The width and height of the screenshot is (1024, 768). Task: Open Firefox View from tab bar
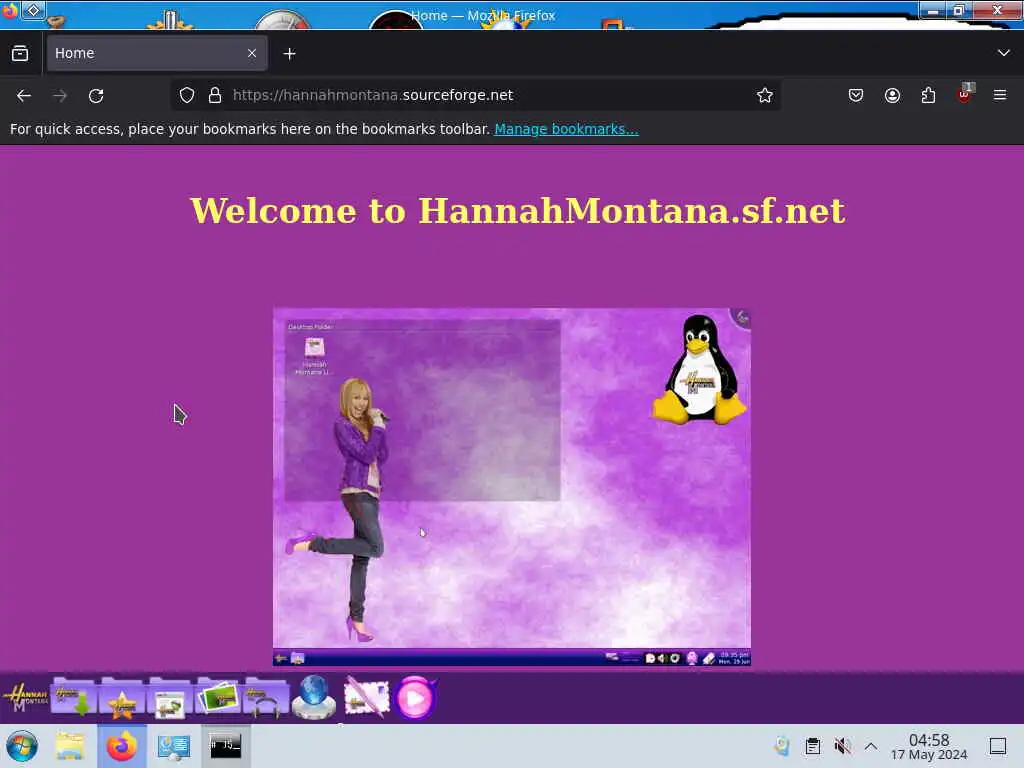(20, 54)
